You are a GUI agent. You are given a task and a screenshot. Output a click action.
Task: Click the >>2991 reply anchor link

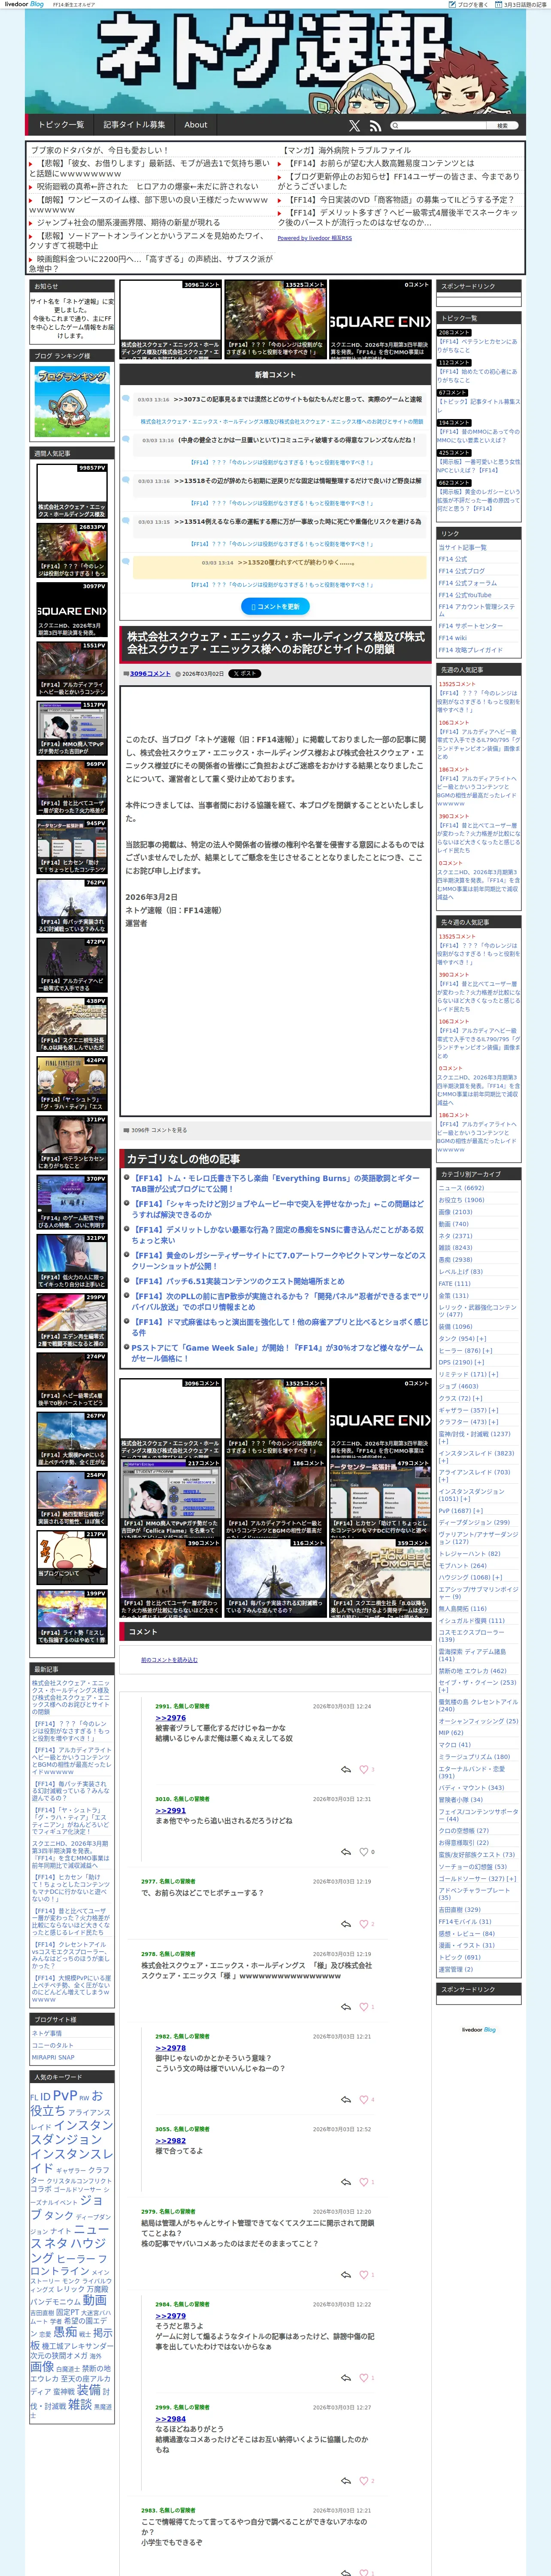point(170,1811)
